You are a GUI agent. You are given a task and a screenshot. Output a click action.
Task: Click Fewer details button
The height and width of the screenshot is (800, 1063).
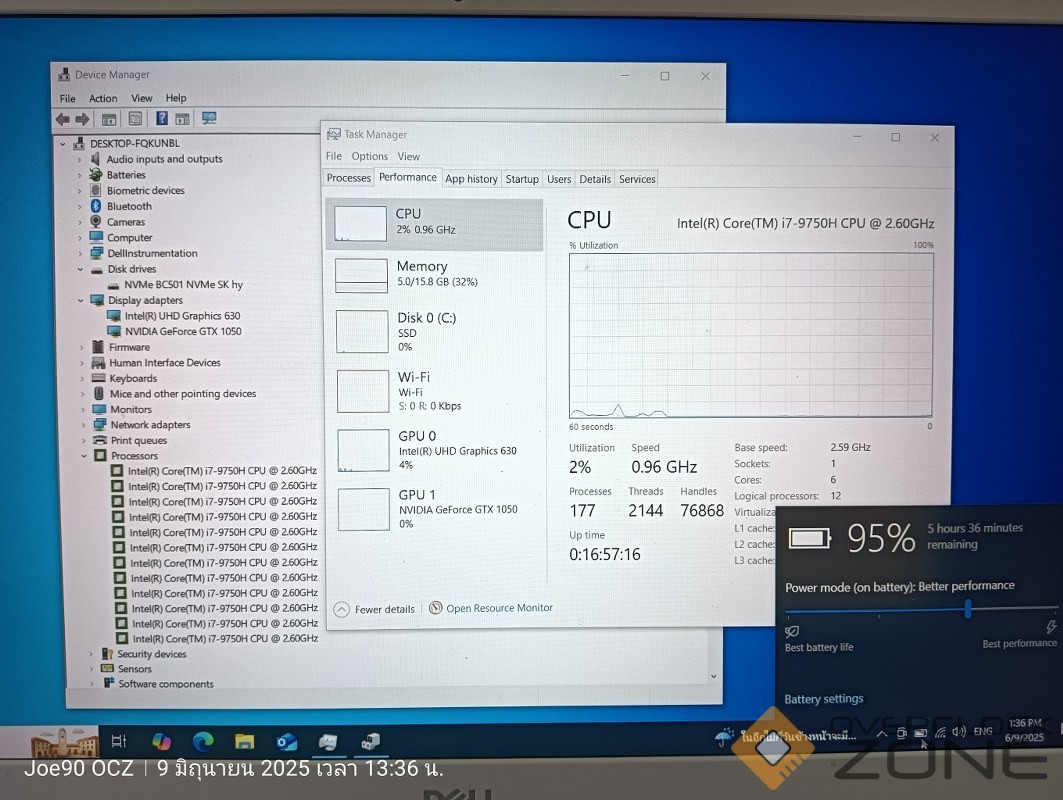(375, 609)
